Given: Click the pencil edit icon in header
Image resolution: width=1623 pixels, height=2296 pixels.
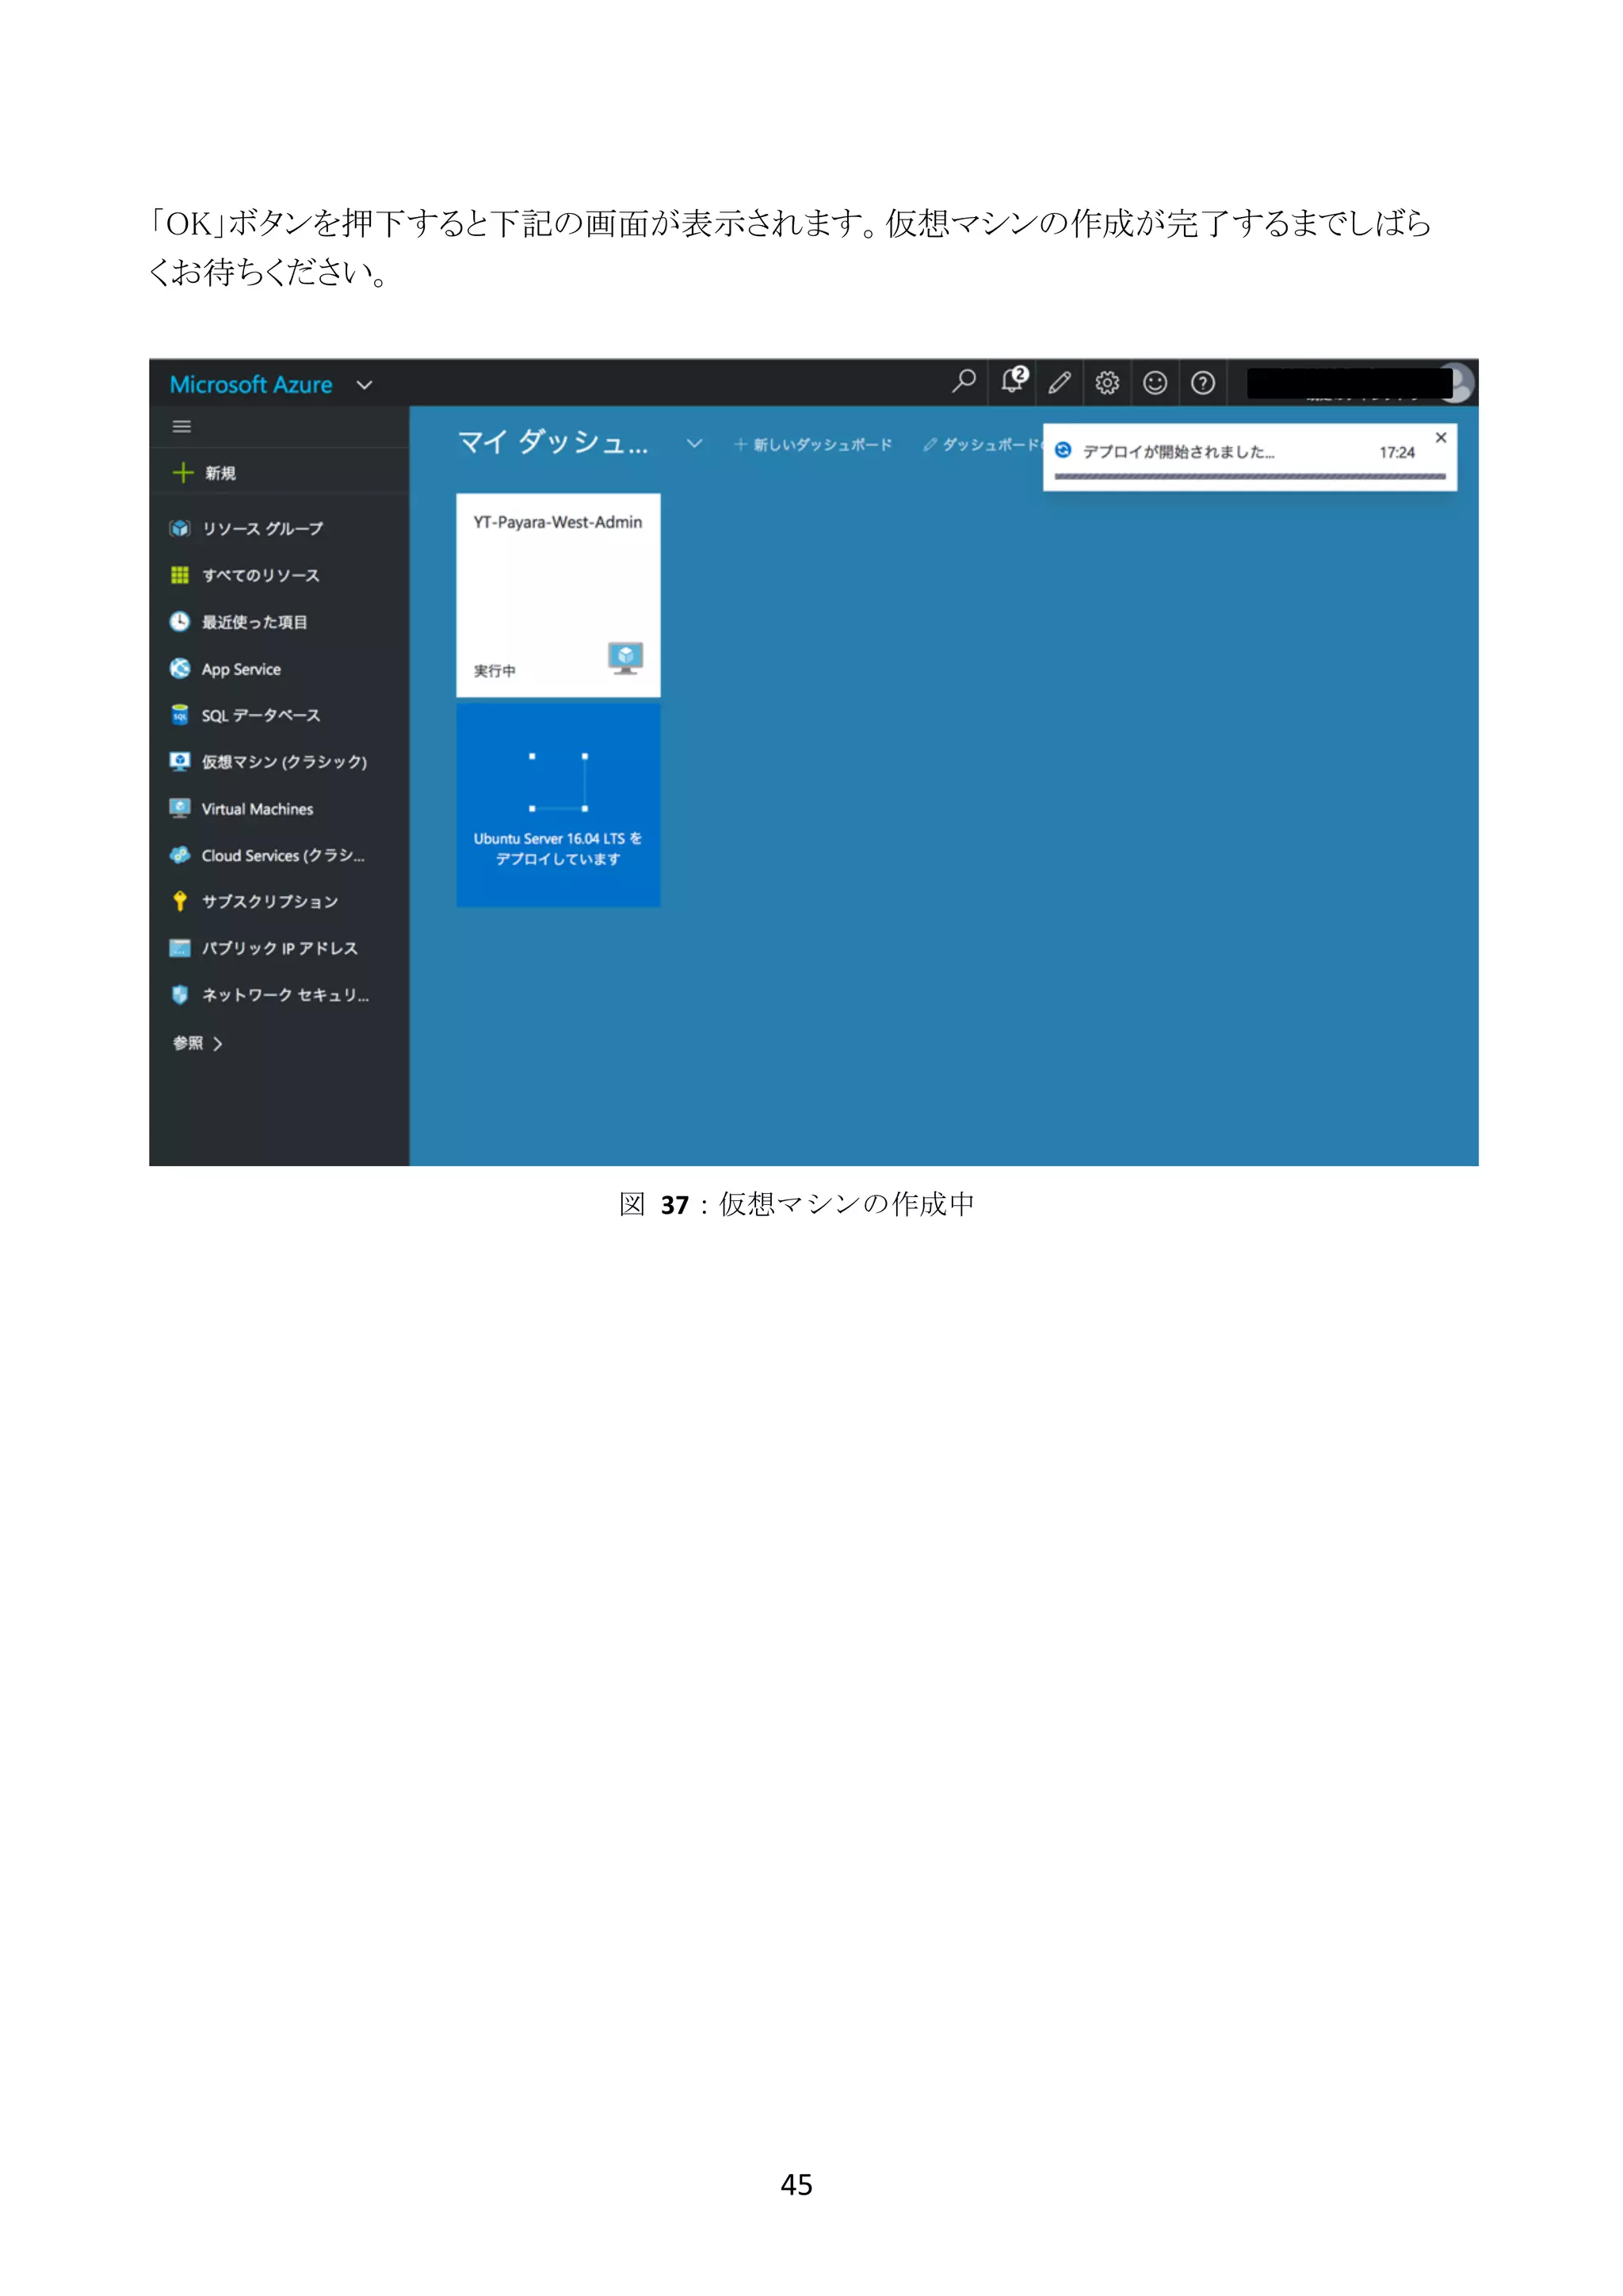Looking at the screenshot, I should tap(1060, 382).
